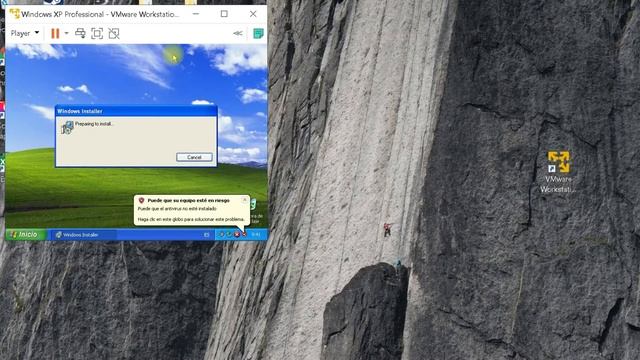Open the Player menu dropdown

[24, 33]
